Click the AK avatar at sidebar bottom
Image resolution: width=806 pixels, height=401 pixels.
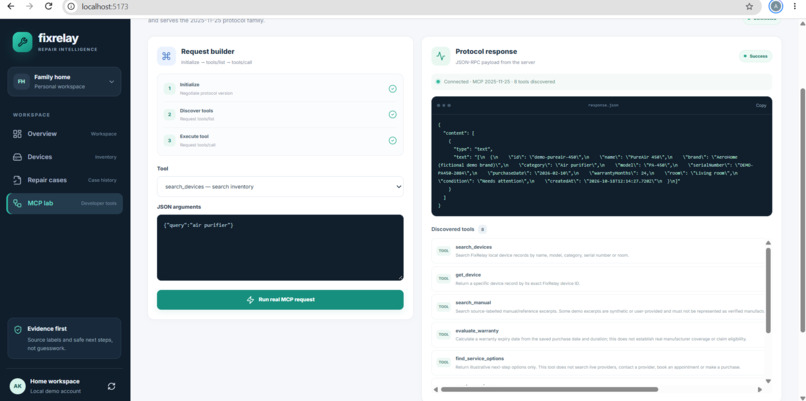tap(17, 386)
